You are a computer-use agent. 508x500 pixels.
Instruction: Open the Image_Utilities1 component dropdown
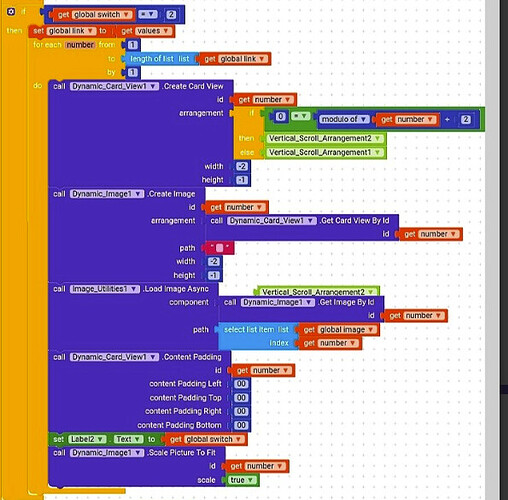[105, 289]
